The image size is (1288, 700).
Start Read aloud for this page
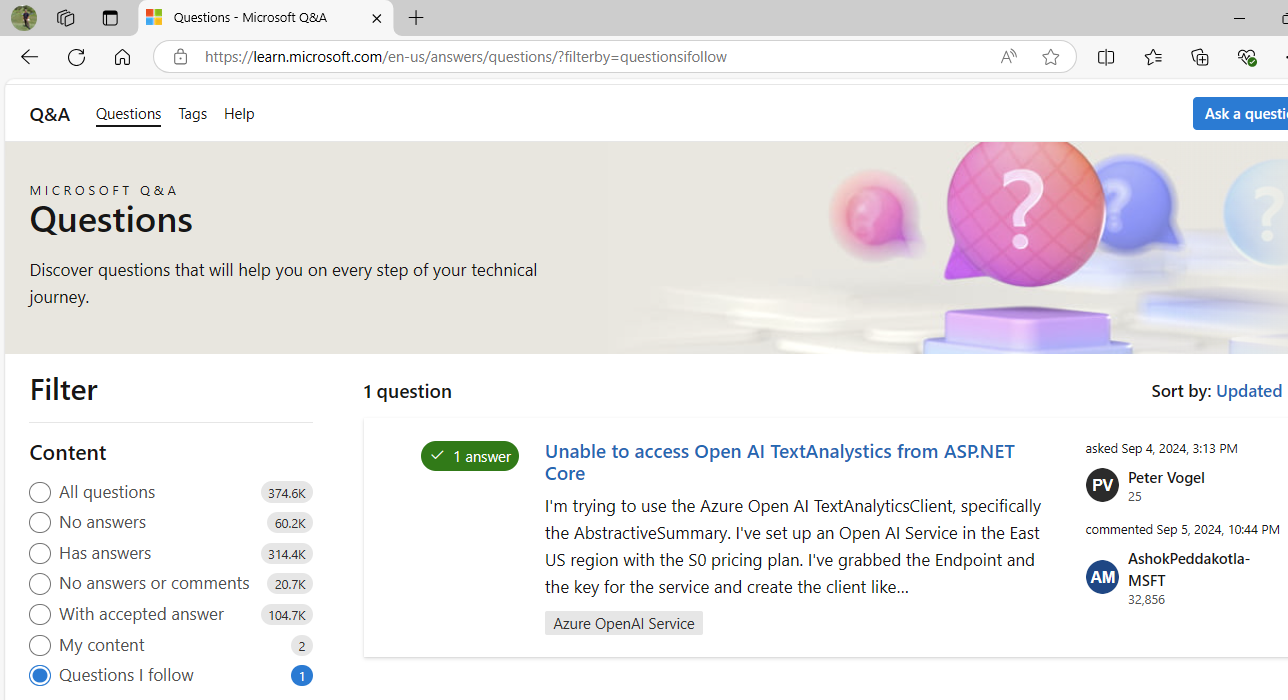tap(1008, 57)
